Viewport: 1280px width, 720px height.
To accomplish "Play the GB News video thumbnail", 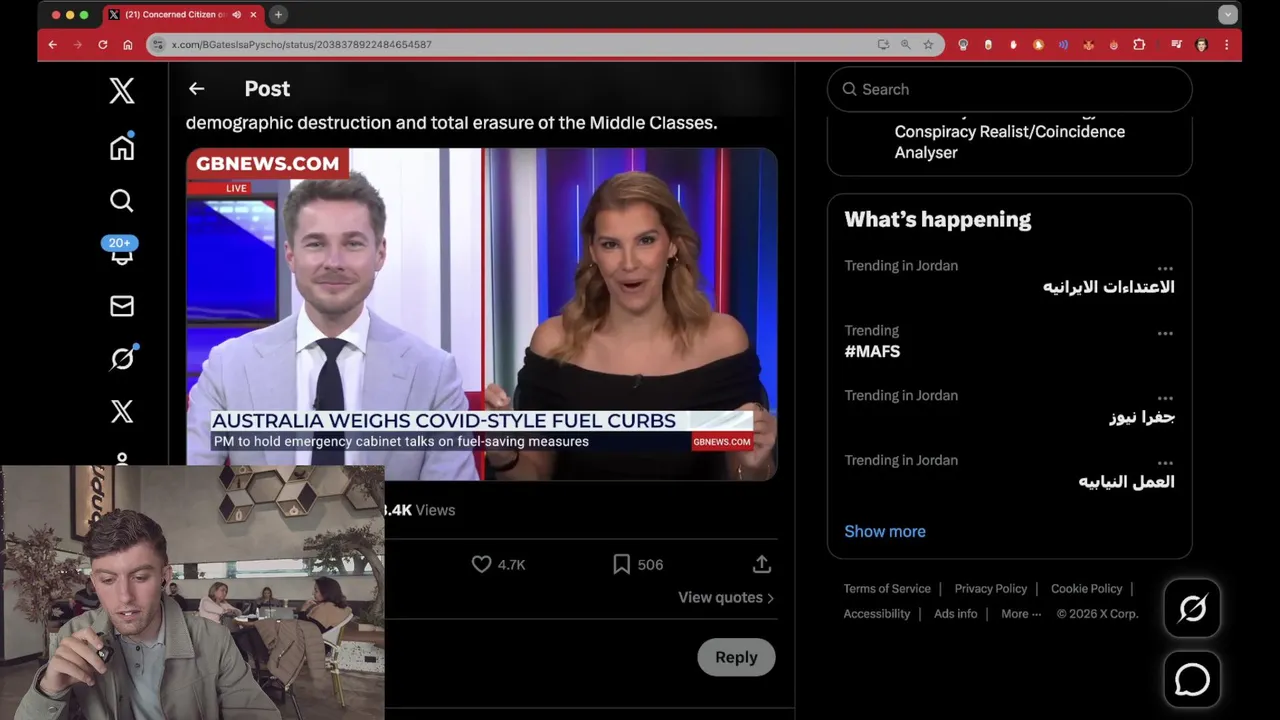I will [481, 314].
